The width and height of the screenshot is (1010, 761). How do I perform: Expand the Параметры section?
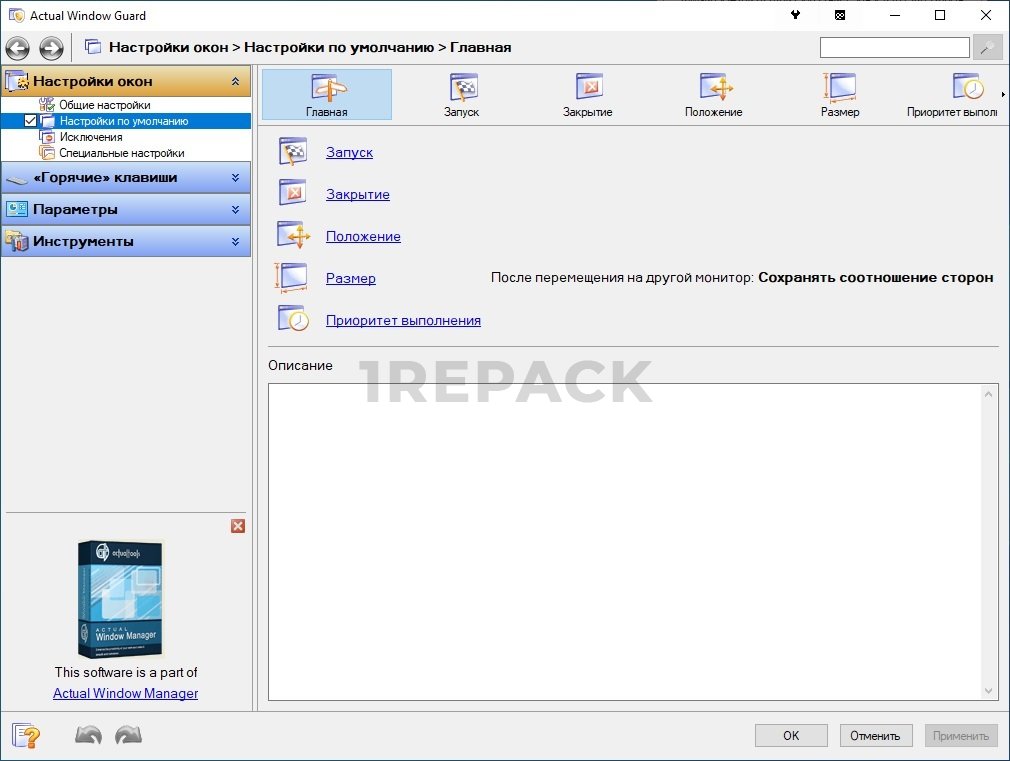[x=235, y=210]
